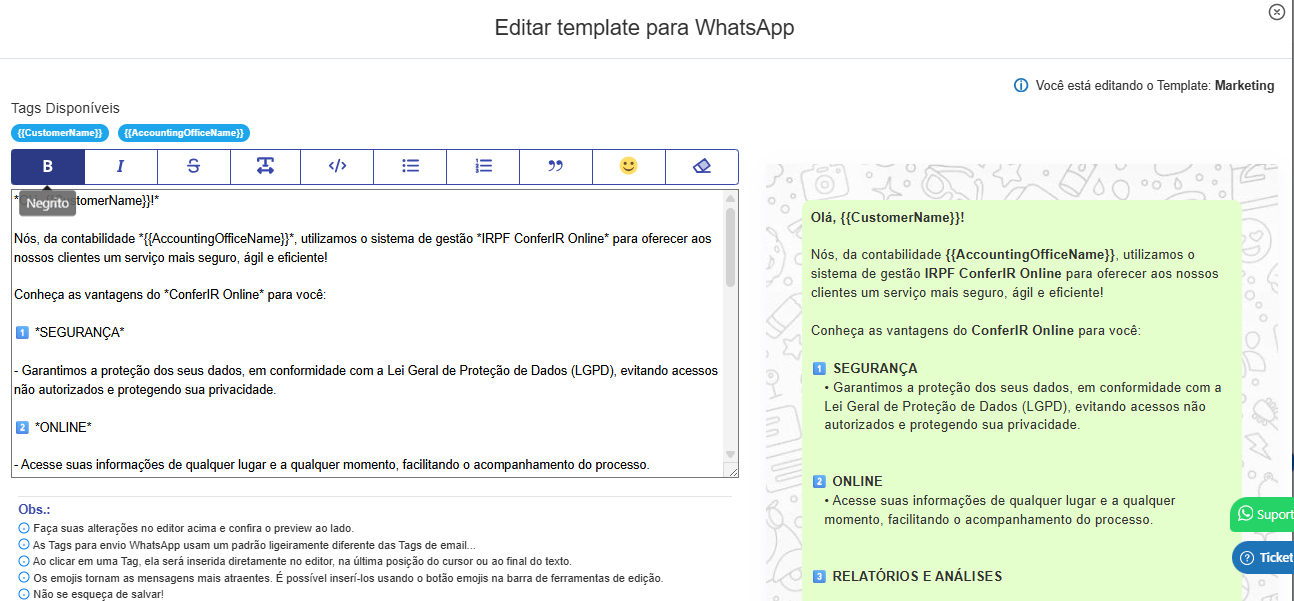Insert a bulleted list
This screenshot has width=1294, height=601.
pyautogui.click(x=410, y=166)
